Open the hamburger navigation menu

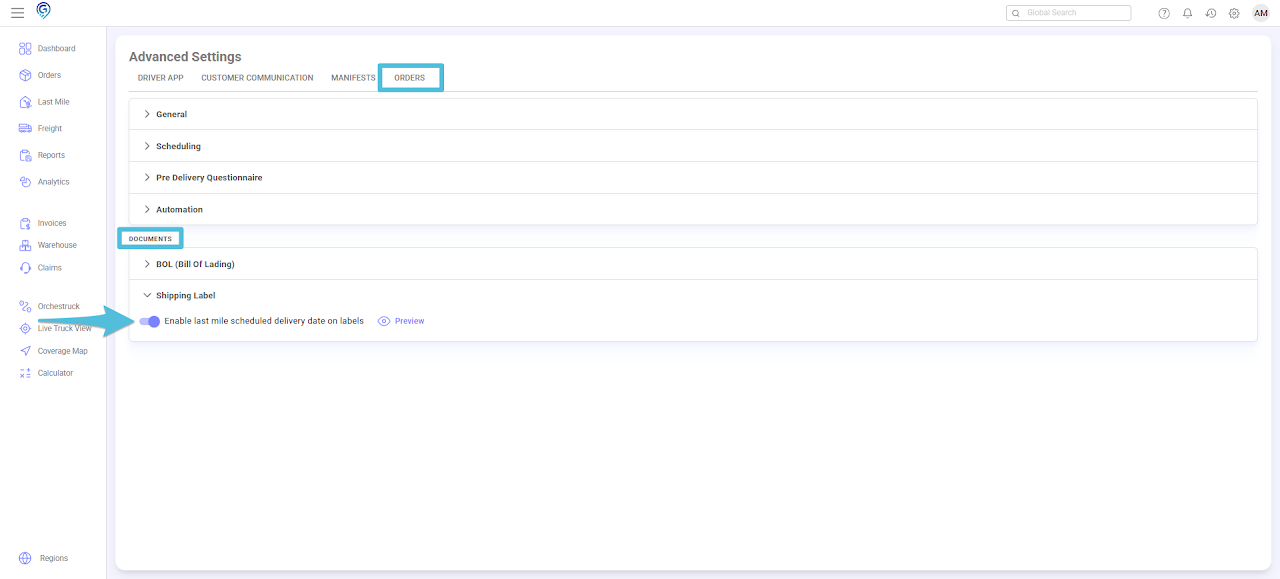17,13
